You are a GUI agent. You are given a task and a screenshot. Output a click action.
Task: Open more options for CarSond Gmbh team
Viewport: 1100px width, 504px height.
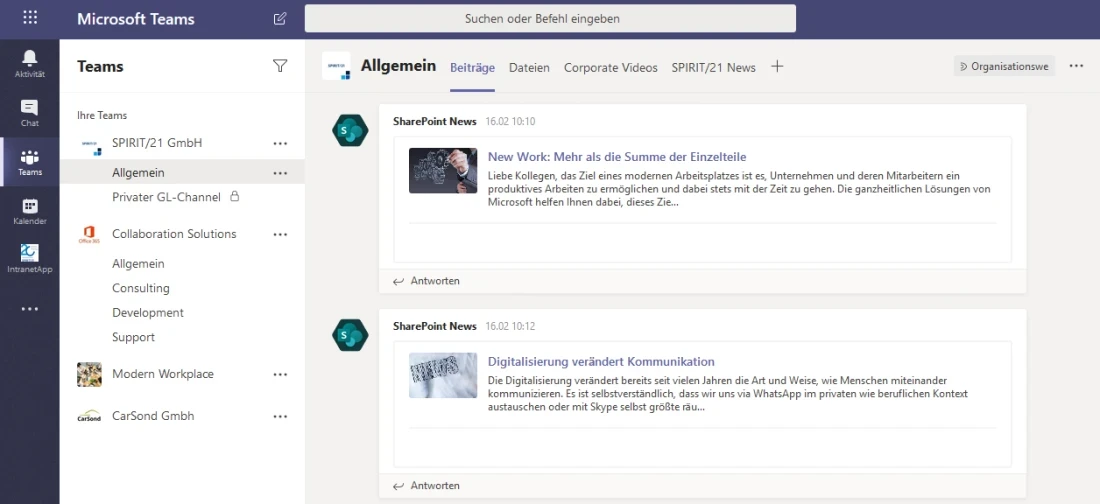[x=280, y=416]
